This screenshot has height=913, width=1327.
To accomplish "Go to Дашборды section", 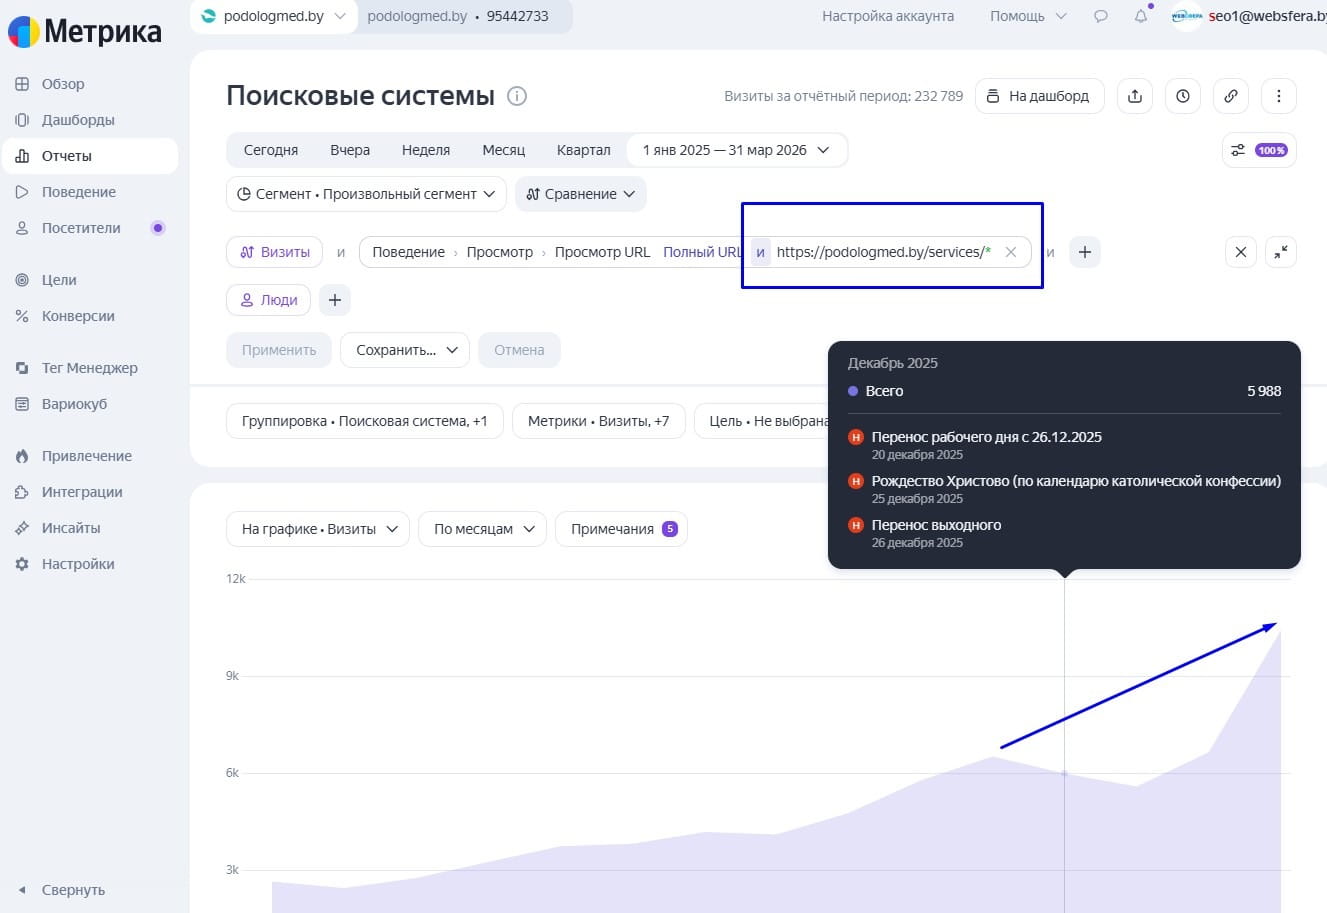I will 78,120.
